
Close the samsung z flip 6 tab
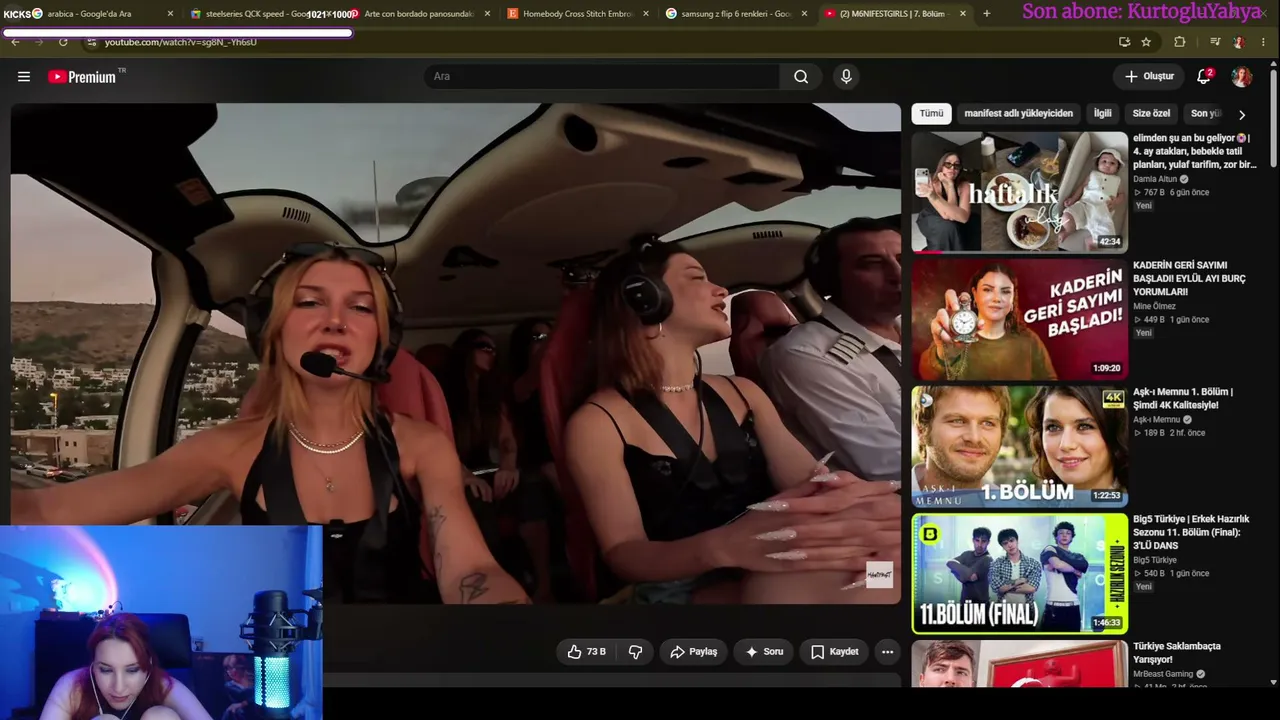[x=804, y=14]
